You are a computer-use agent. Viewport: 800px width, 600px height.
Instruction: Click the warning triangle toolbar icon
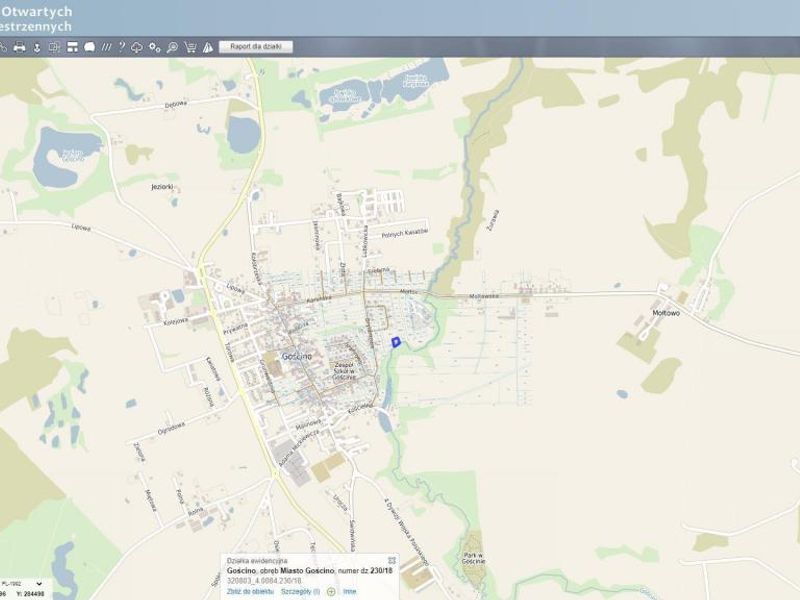click(208, 47)
